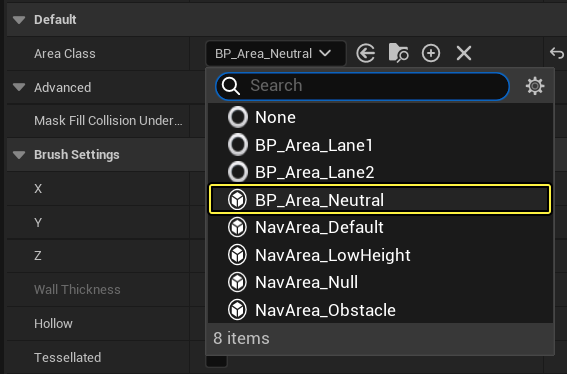This screenshot has width=567, height=374.
Task: Click the X brush setting label
Action: click(x=38, y=188)
